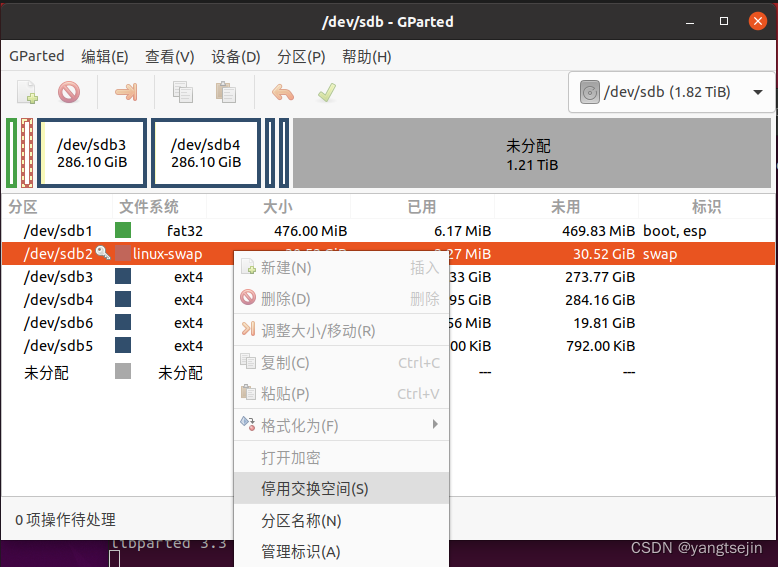Screen dimensions: 778x567
Task: Click the swap flag in sdb2 row
Action: [660, 254]
